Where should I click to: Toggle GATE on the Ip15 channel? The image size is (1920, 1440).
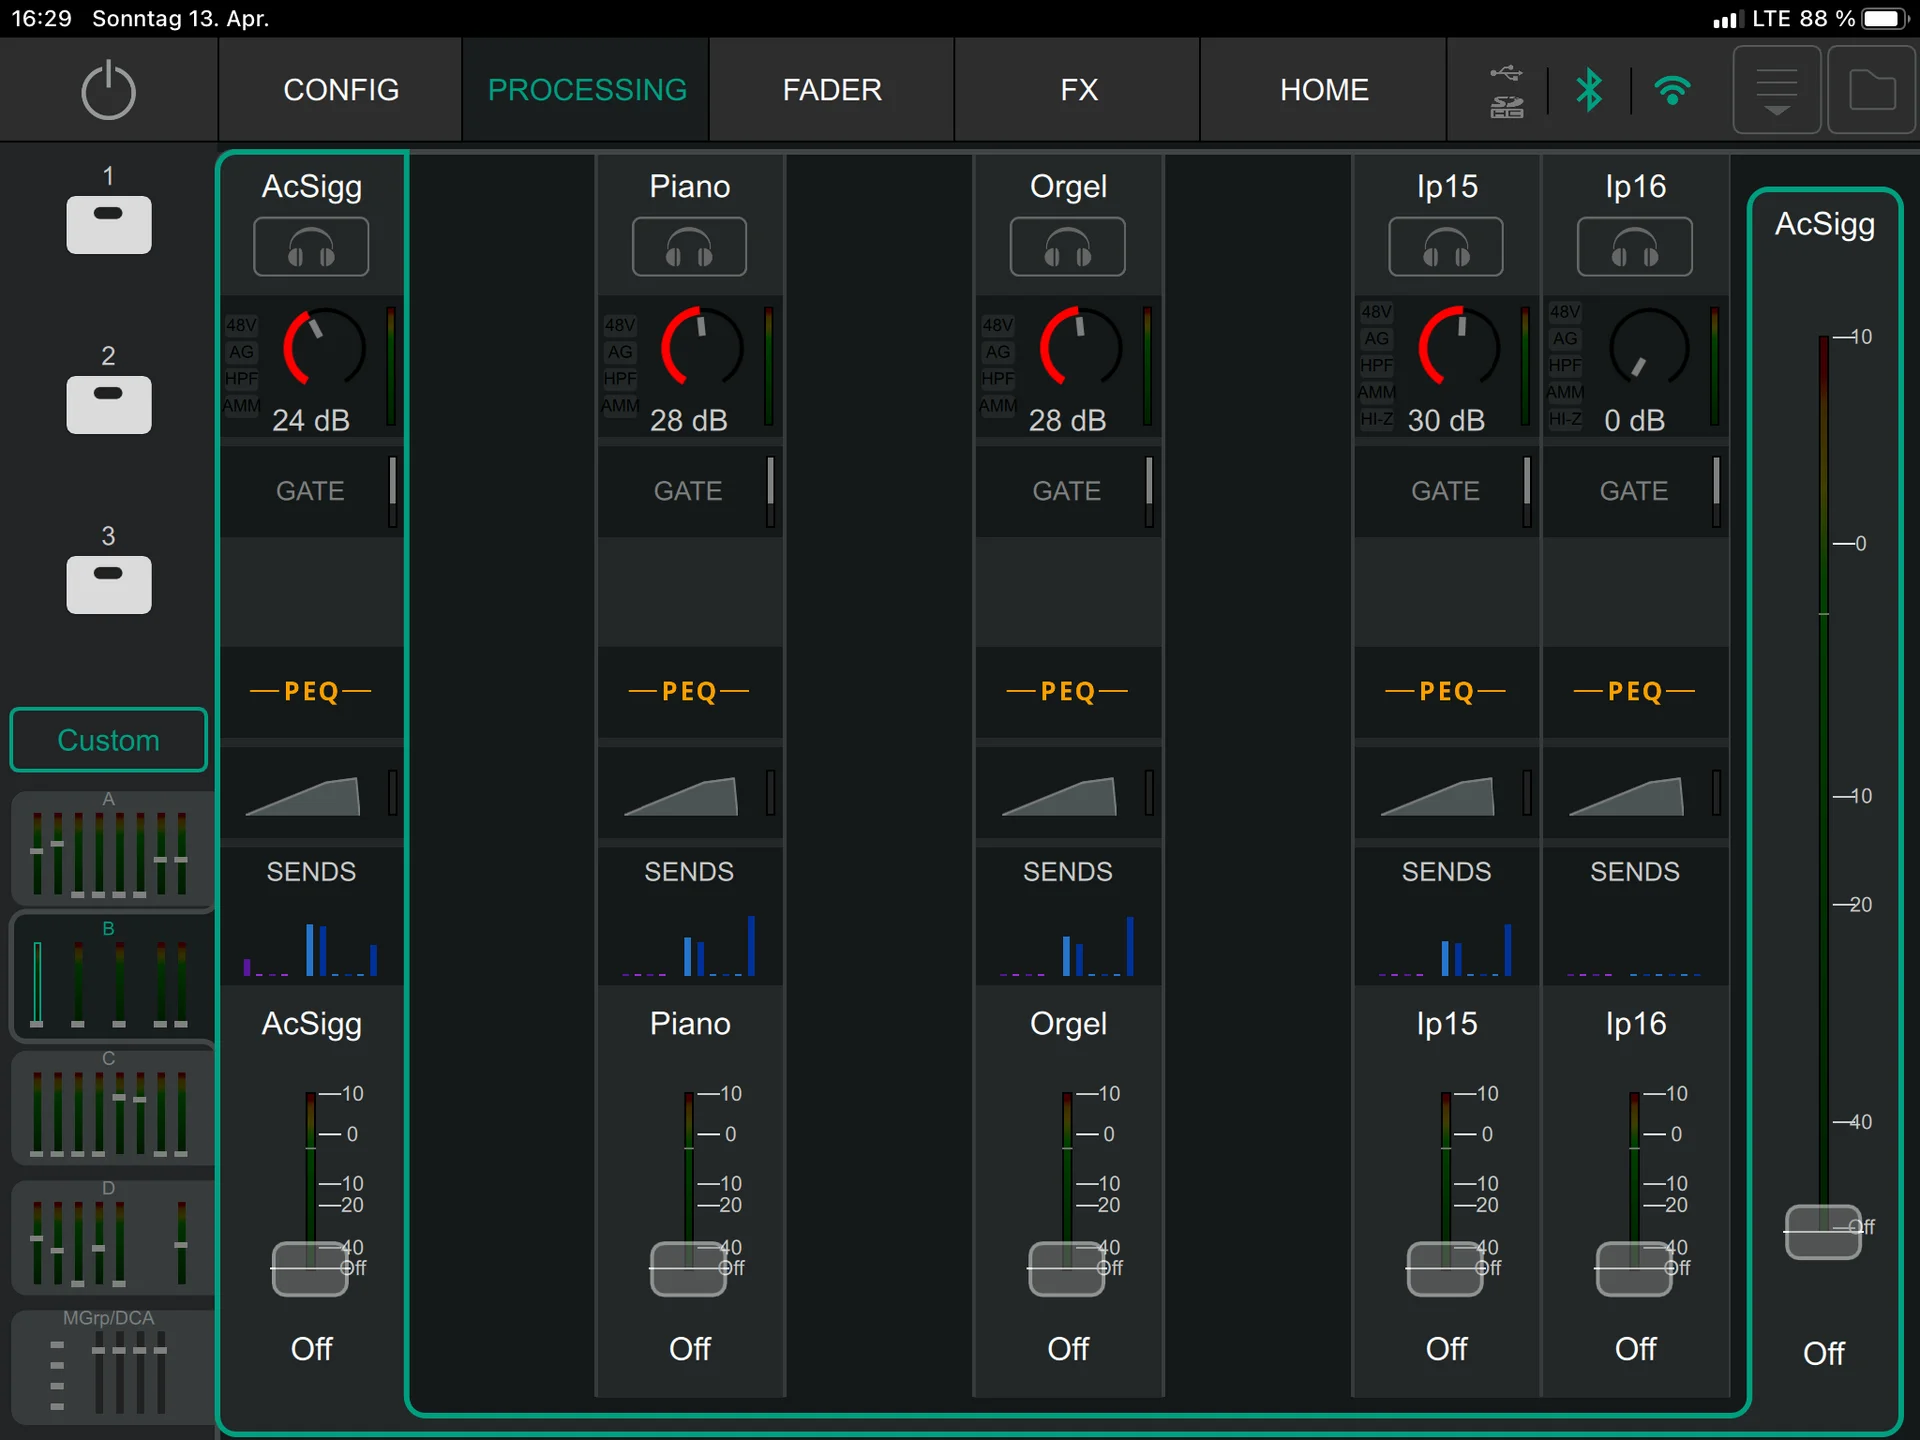[x=1445, y=491]
